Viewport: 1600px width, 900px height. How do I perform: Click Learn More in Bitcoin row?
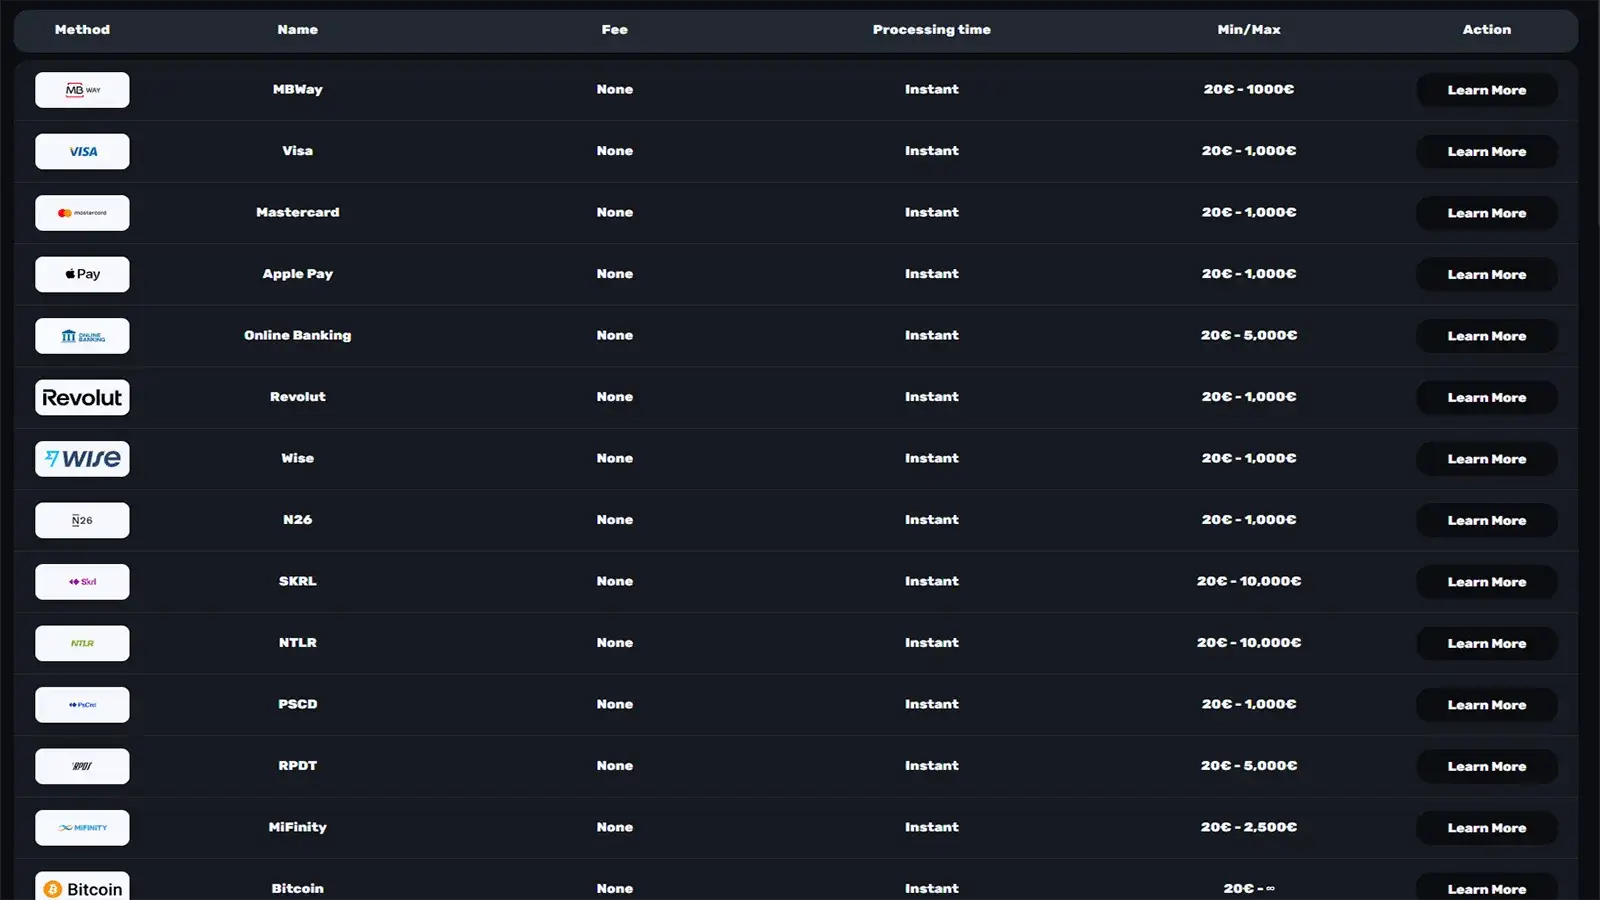click(1487, 887)
